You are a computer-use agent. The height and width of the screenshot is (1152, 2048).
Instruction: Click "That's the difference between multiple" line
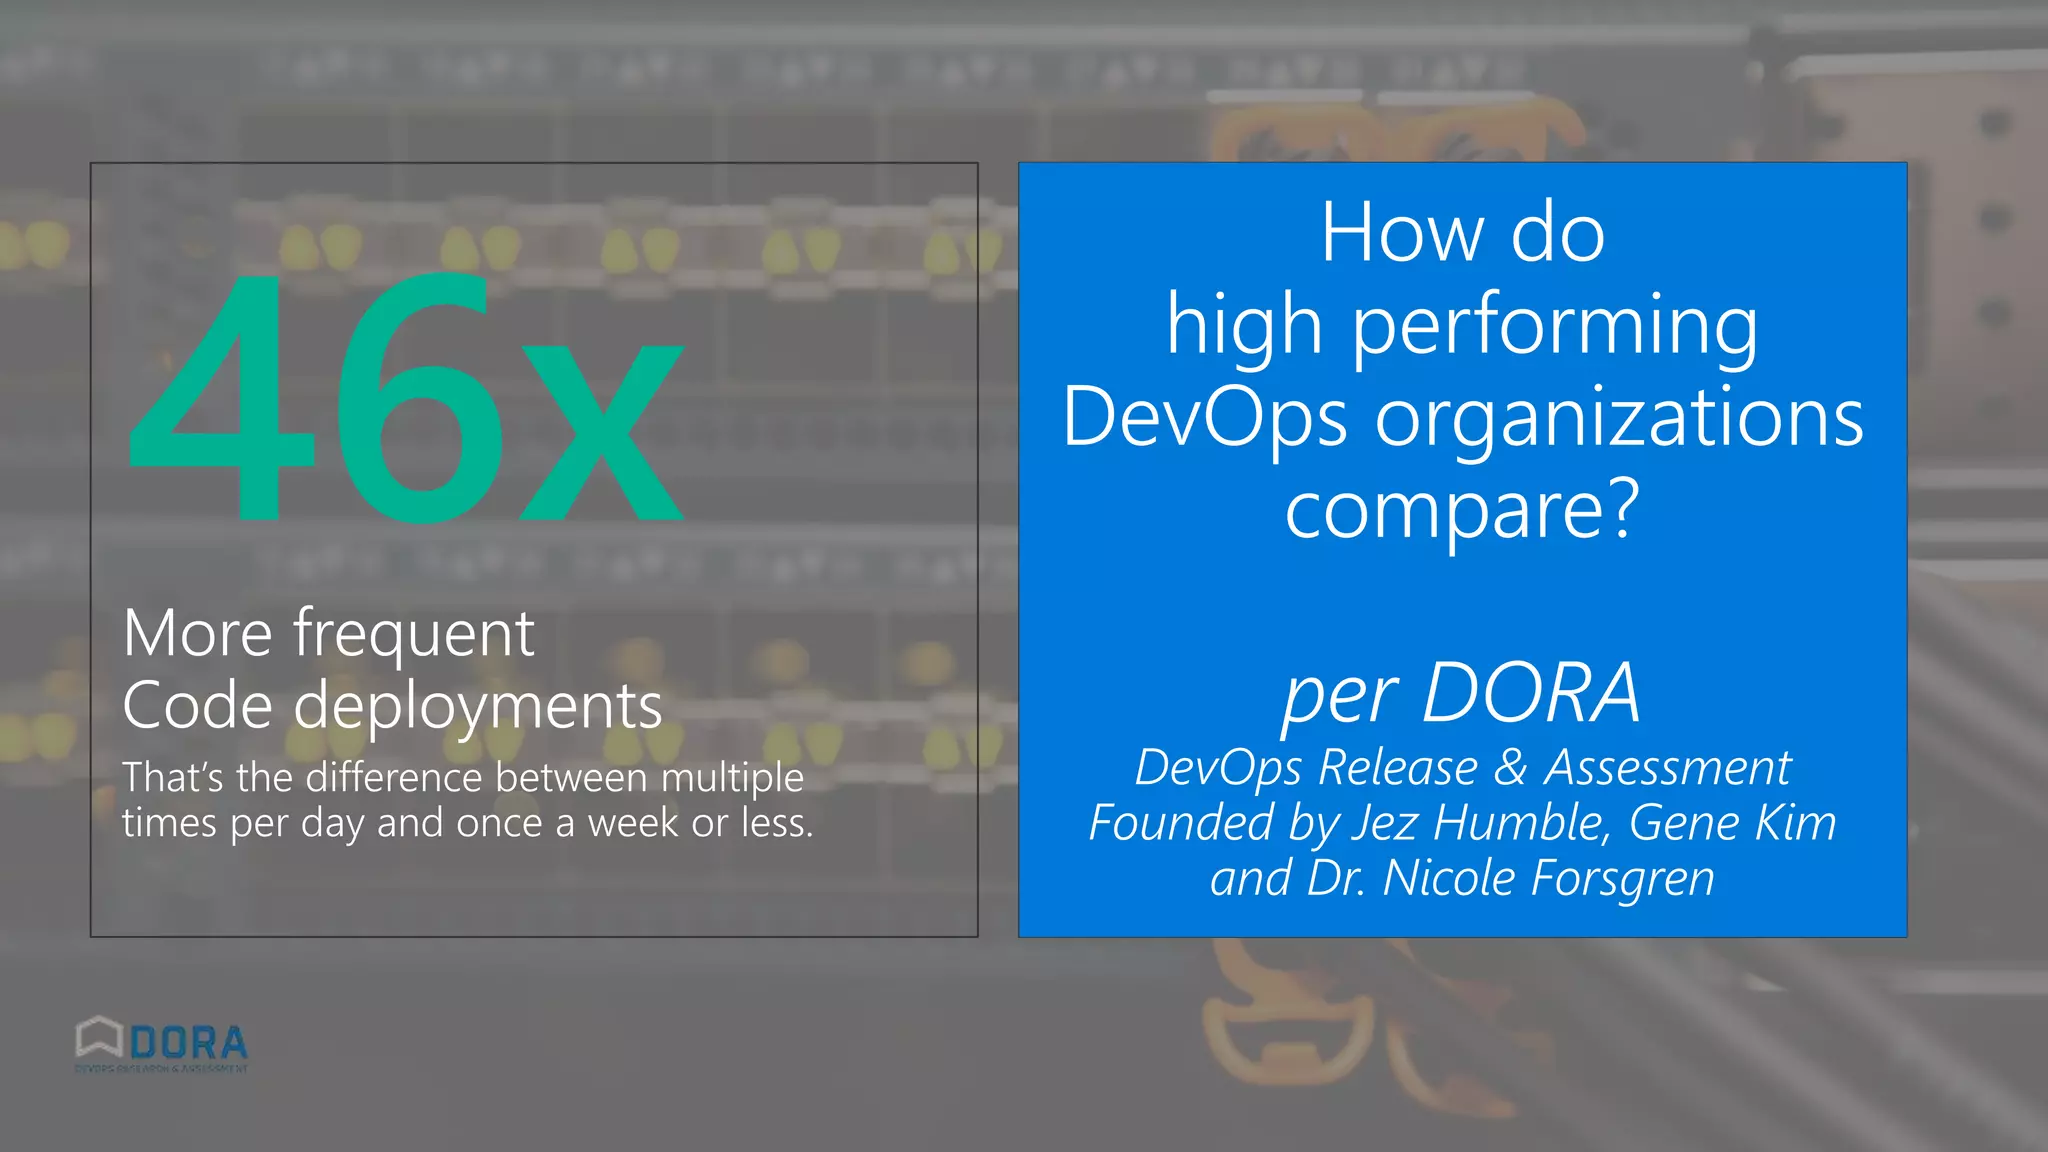(x=462, y=778)
